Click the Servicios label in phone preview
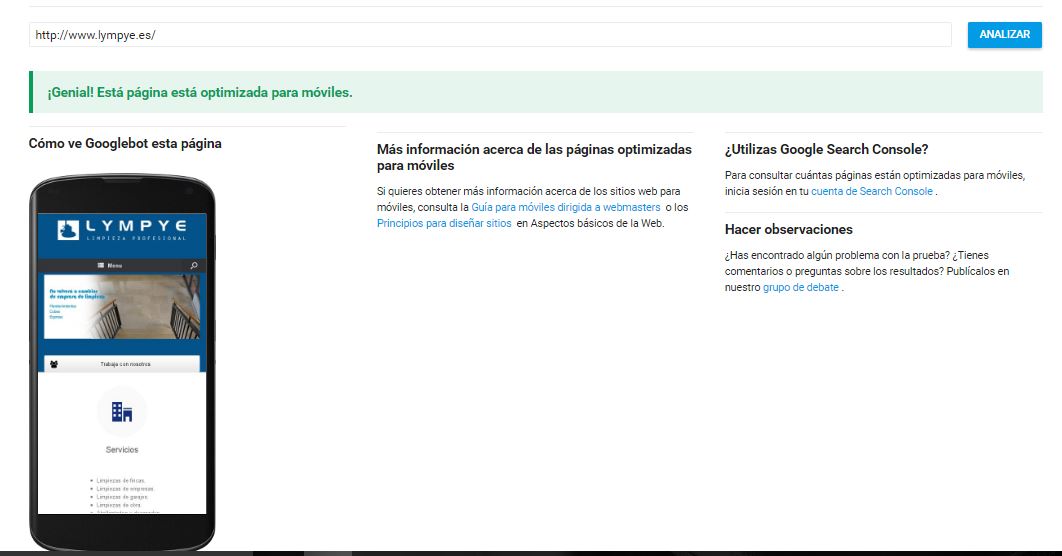The width and height of the screenshot is (1062, 556). (x=122, y=450)
